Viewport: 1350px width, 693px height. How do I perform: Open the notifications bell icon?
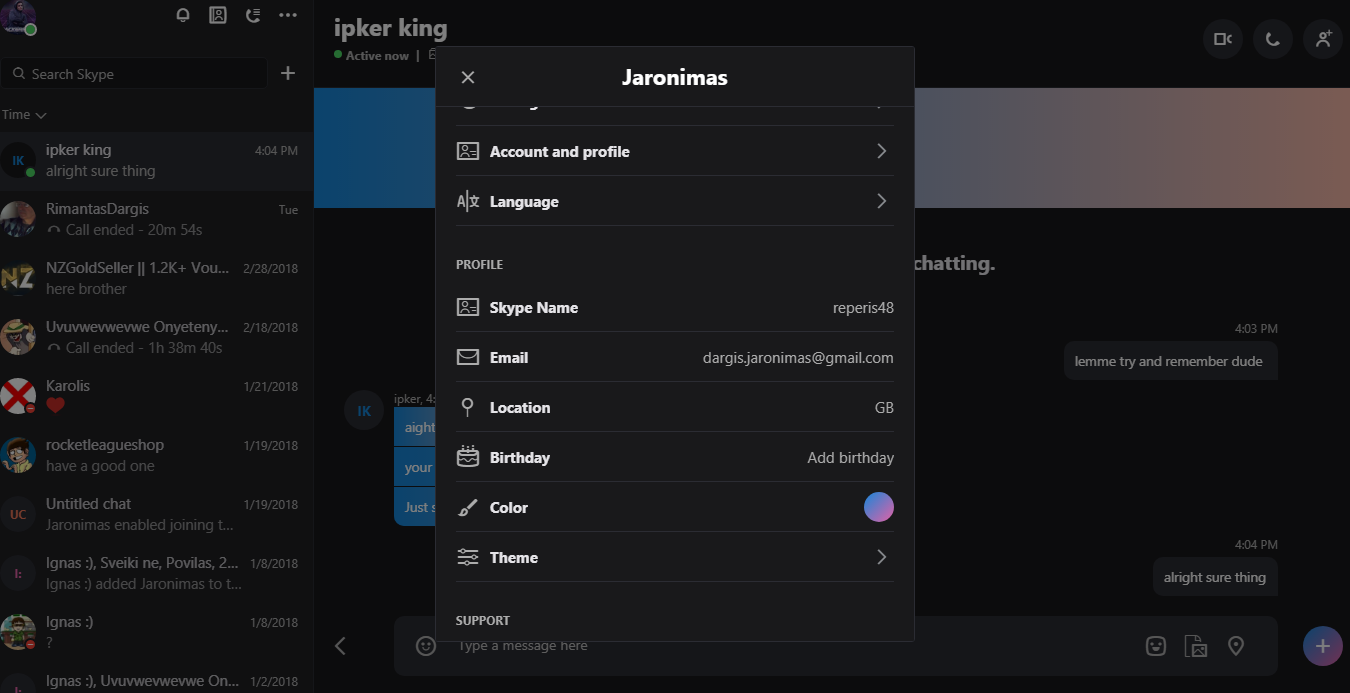click(183, 15)
